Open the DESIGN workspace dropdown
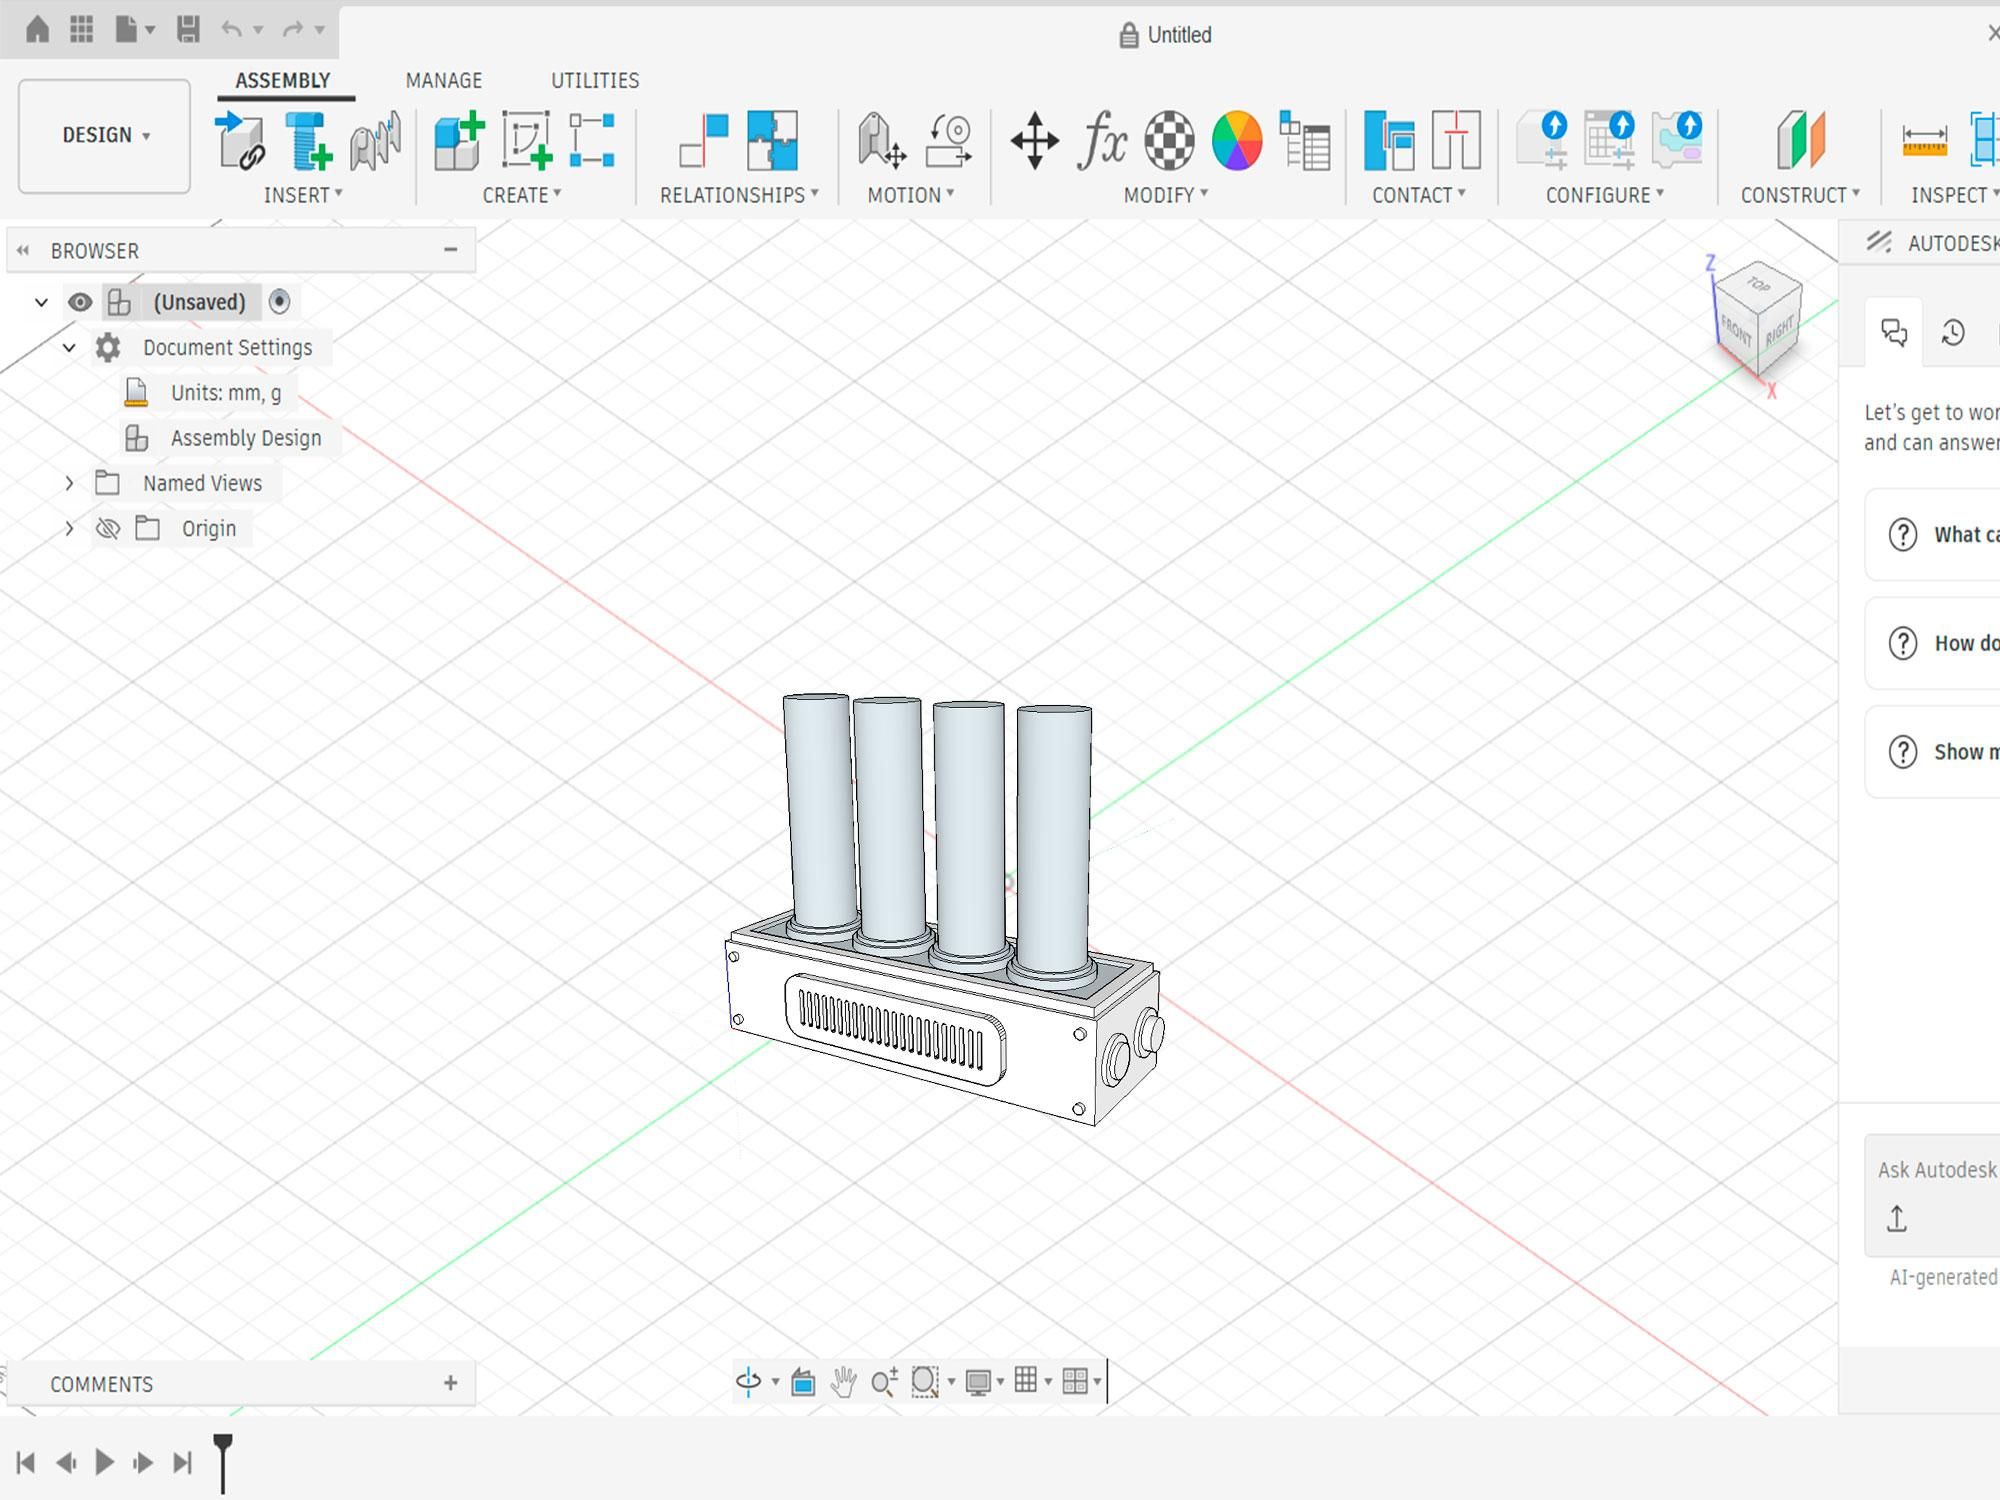The width and height of the screenshot is (2000, 1500). click(x=105, y=135)
